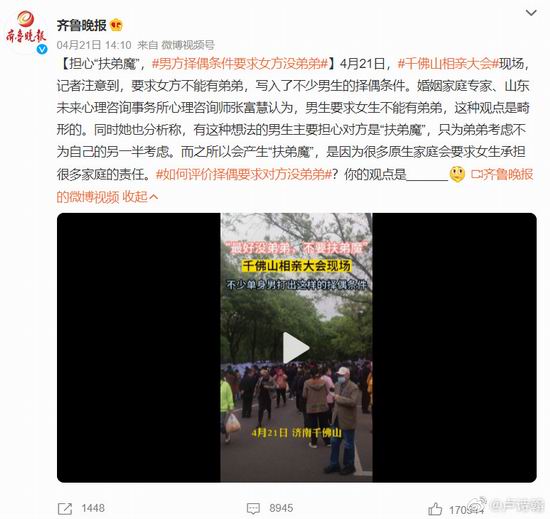Click the comment count 8945
The width and height of the screenshot is (550, 519).
point(281,508)
